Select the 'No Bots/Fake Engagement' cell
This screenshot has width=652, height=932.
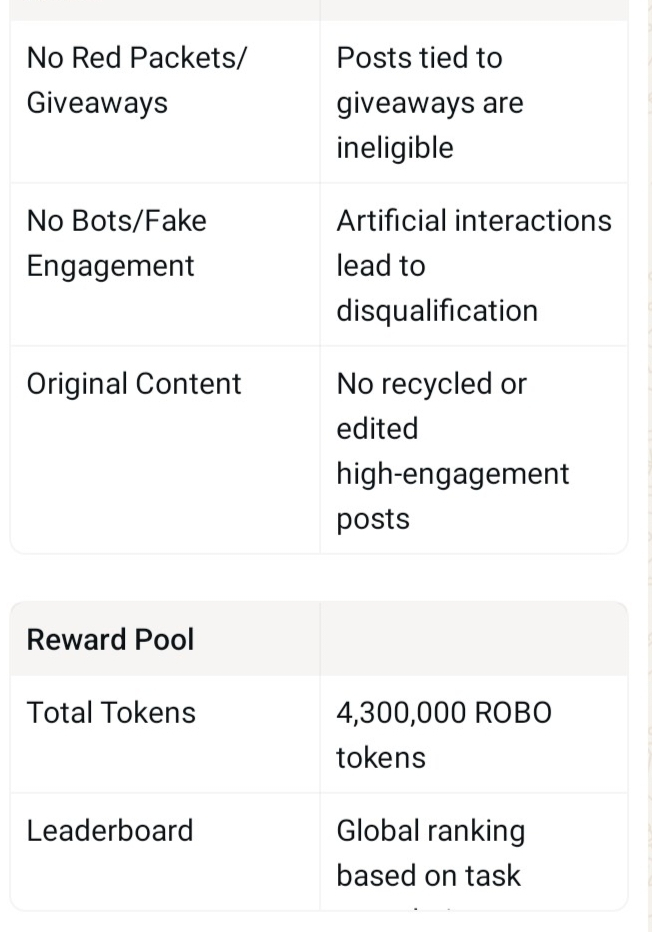pyautogui.click(x=116, y=243)
